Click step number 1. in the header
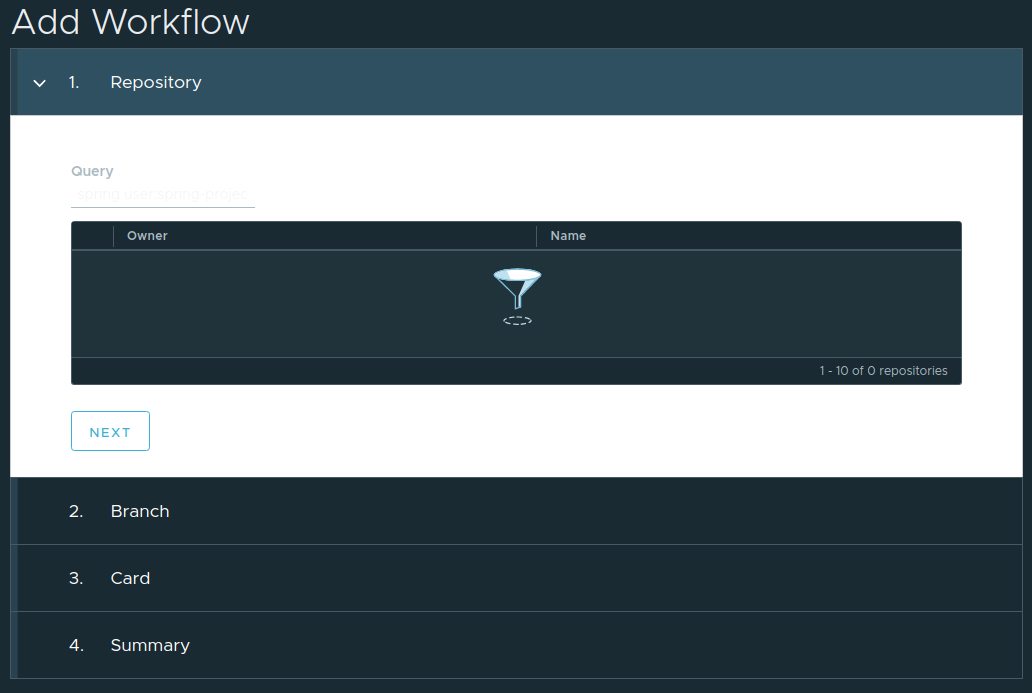This screenshot has width=1032, height=693. (74, 82)
